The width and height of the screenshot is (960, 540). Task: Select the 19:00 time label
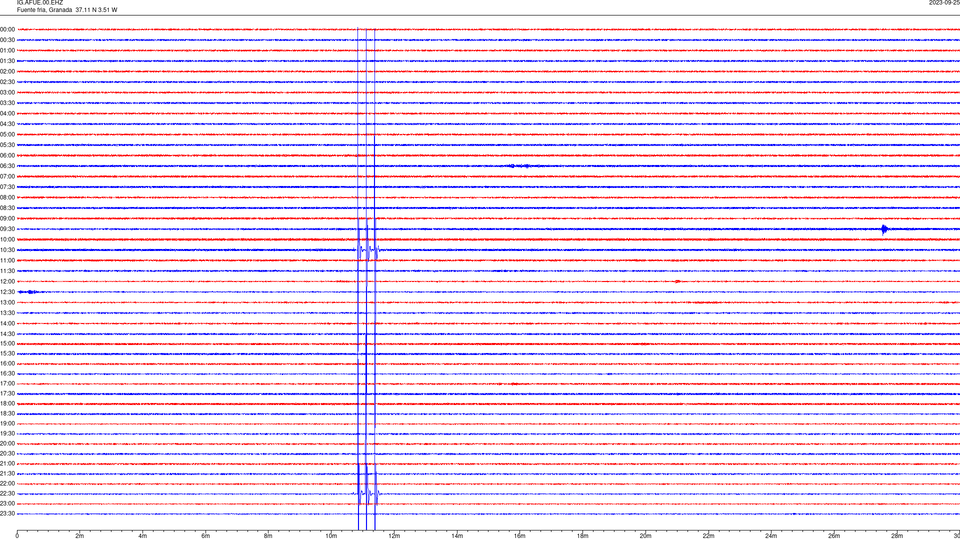tap(7, 424)
